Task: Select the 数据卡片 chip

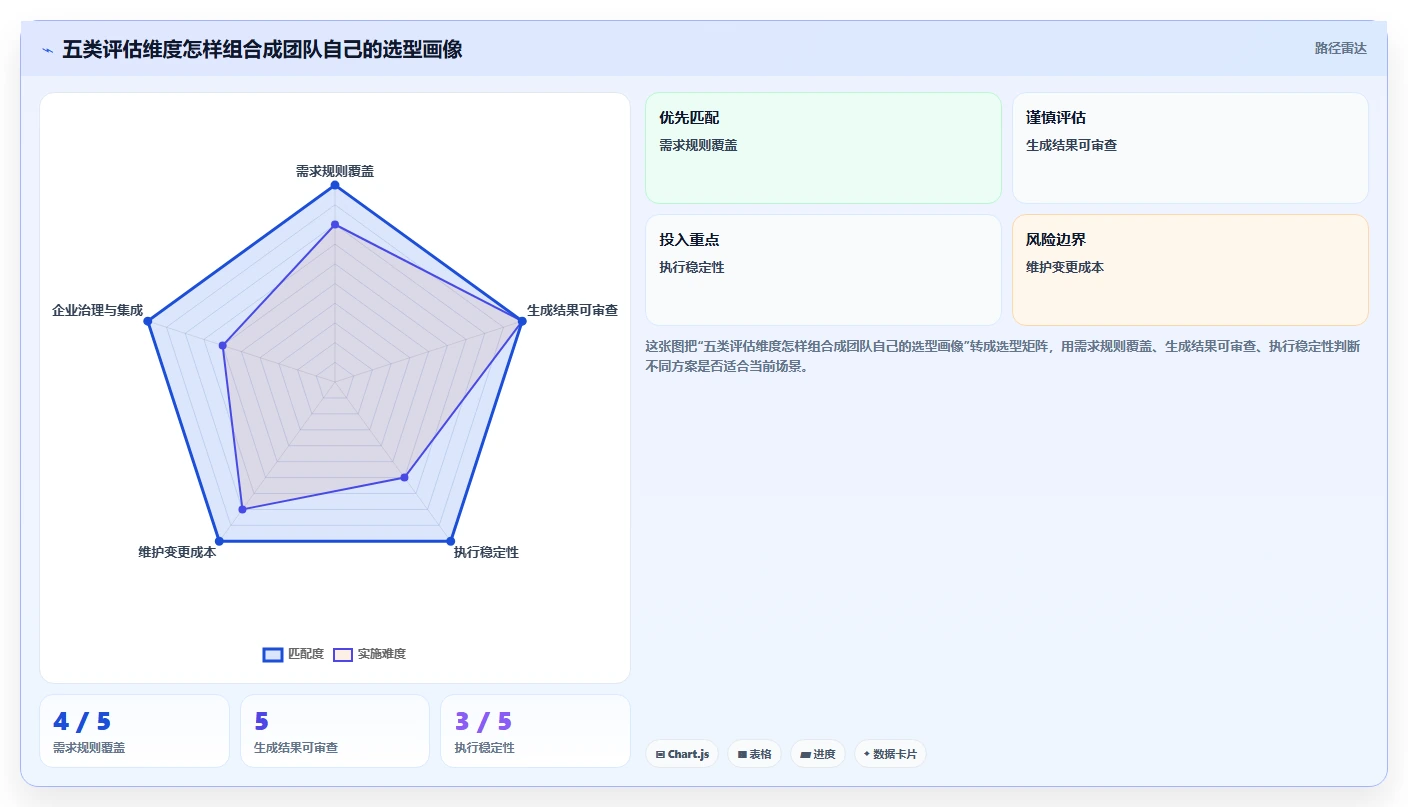Action: (x=890, y=754)
